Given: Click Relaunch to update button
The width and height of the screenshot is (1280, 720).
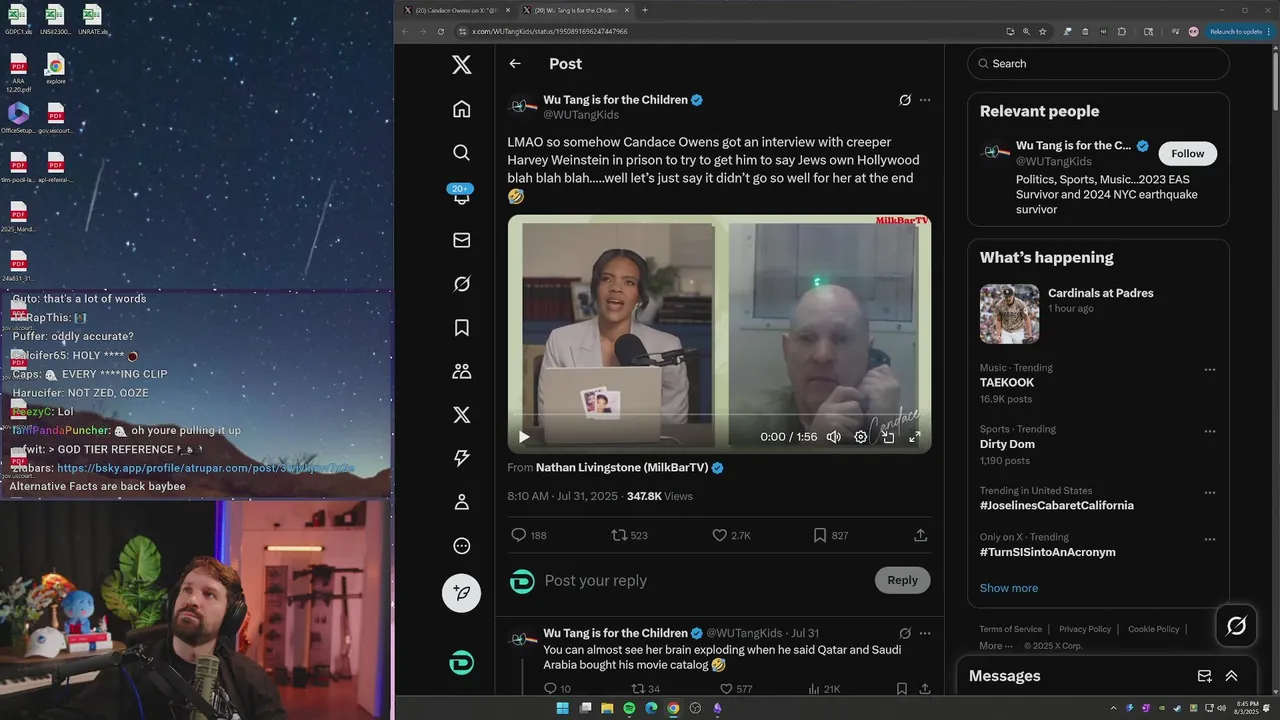Looking at the screenshot, I should point(1236,31).
